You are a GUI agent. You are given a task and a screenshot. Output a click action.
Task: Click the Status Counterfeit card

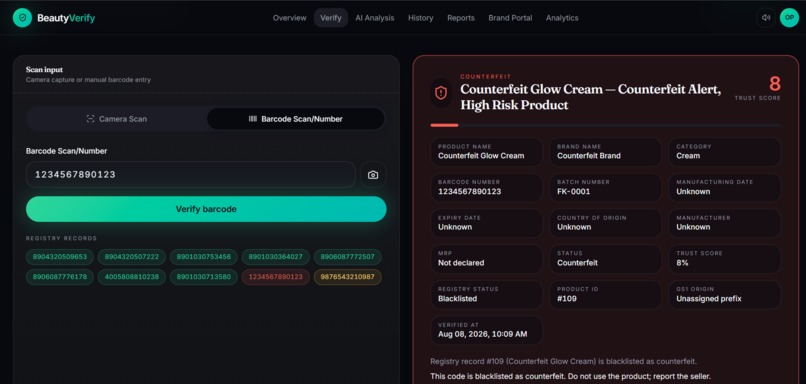(x=606, y=259)
